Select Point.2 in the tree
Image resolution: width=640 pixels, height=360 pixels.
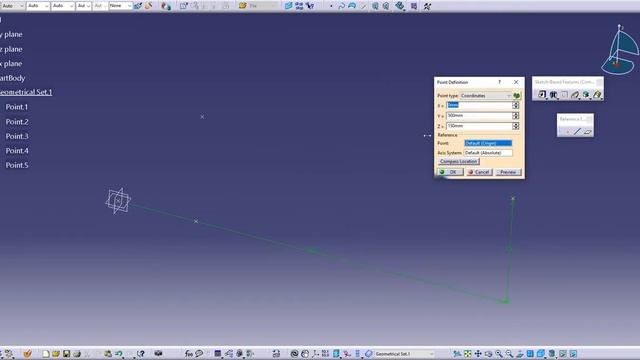coord(17,122)
